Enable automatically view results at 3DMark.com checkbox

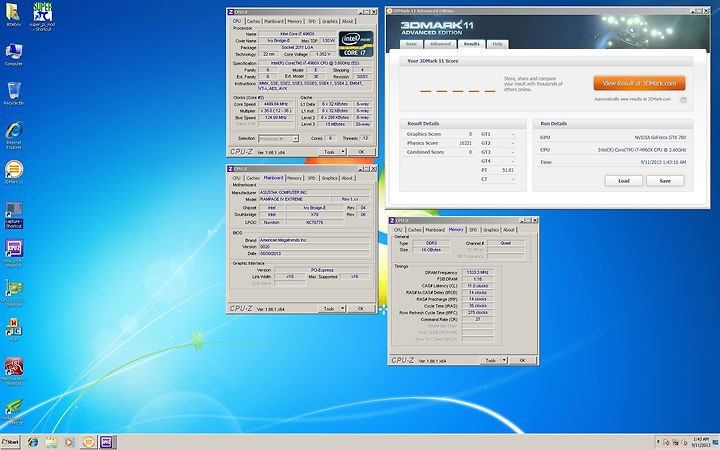[683, 100]
